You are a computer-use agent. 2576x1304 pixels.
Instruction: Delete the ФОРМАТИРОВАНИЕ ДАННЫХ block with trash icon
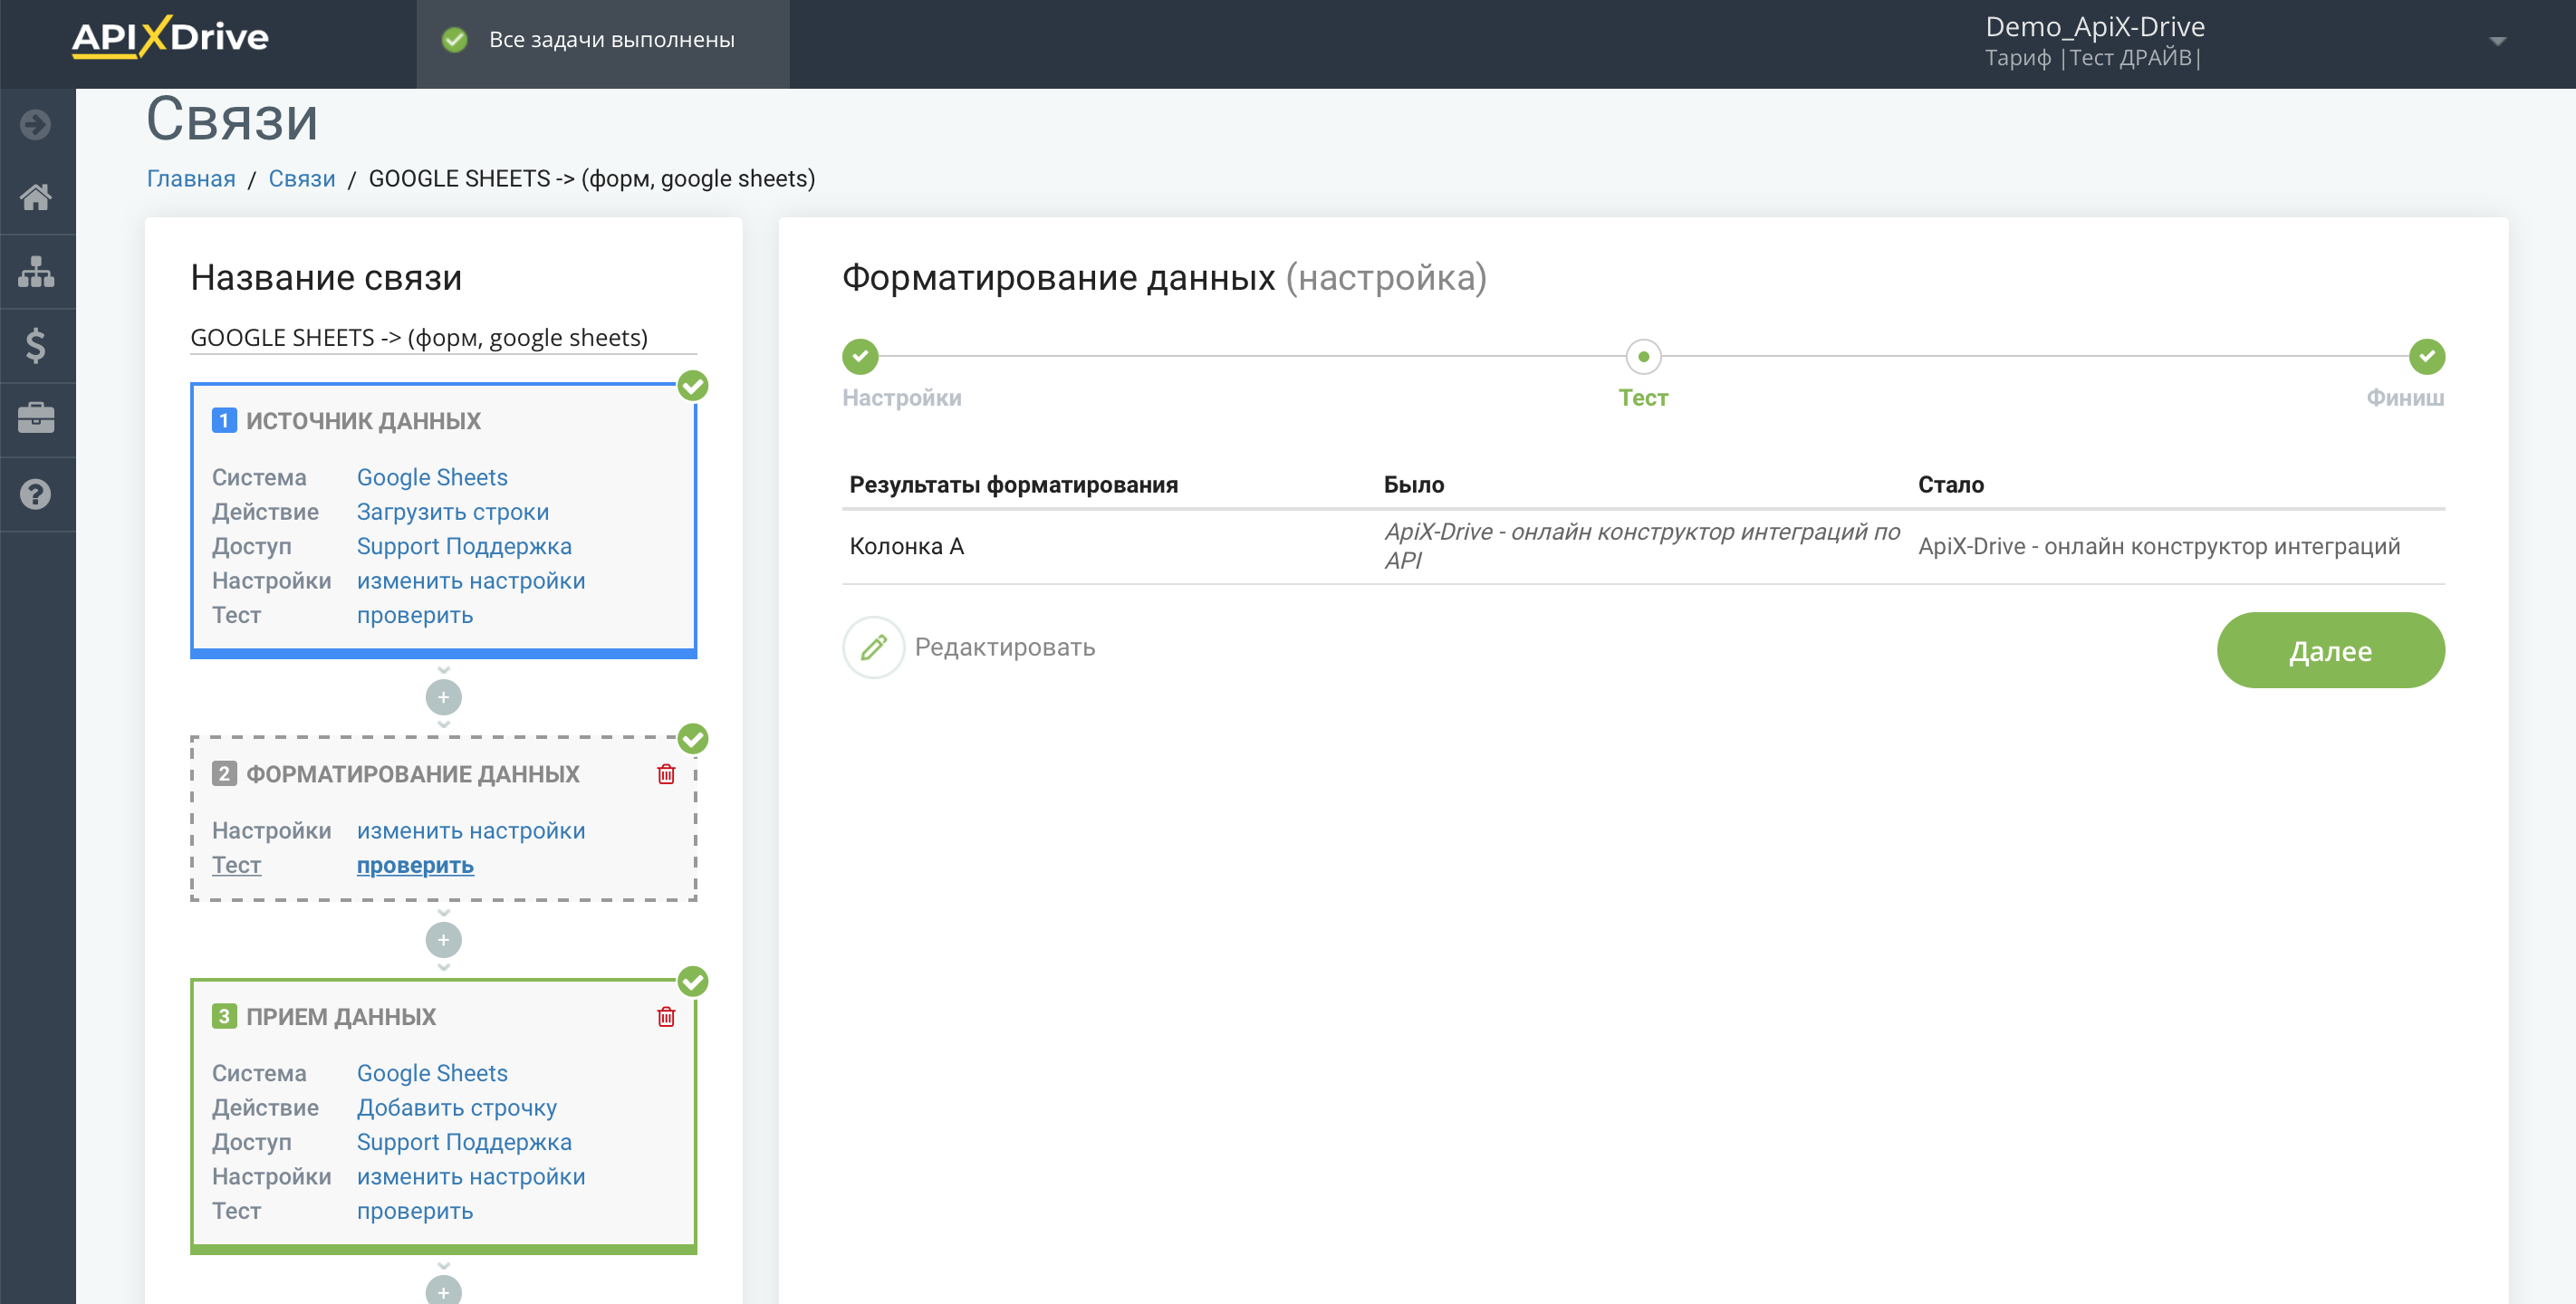pyautogui.click(x=666, y=773)
